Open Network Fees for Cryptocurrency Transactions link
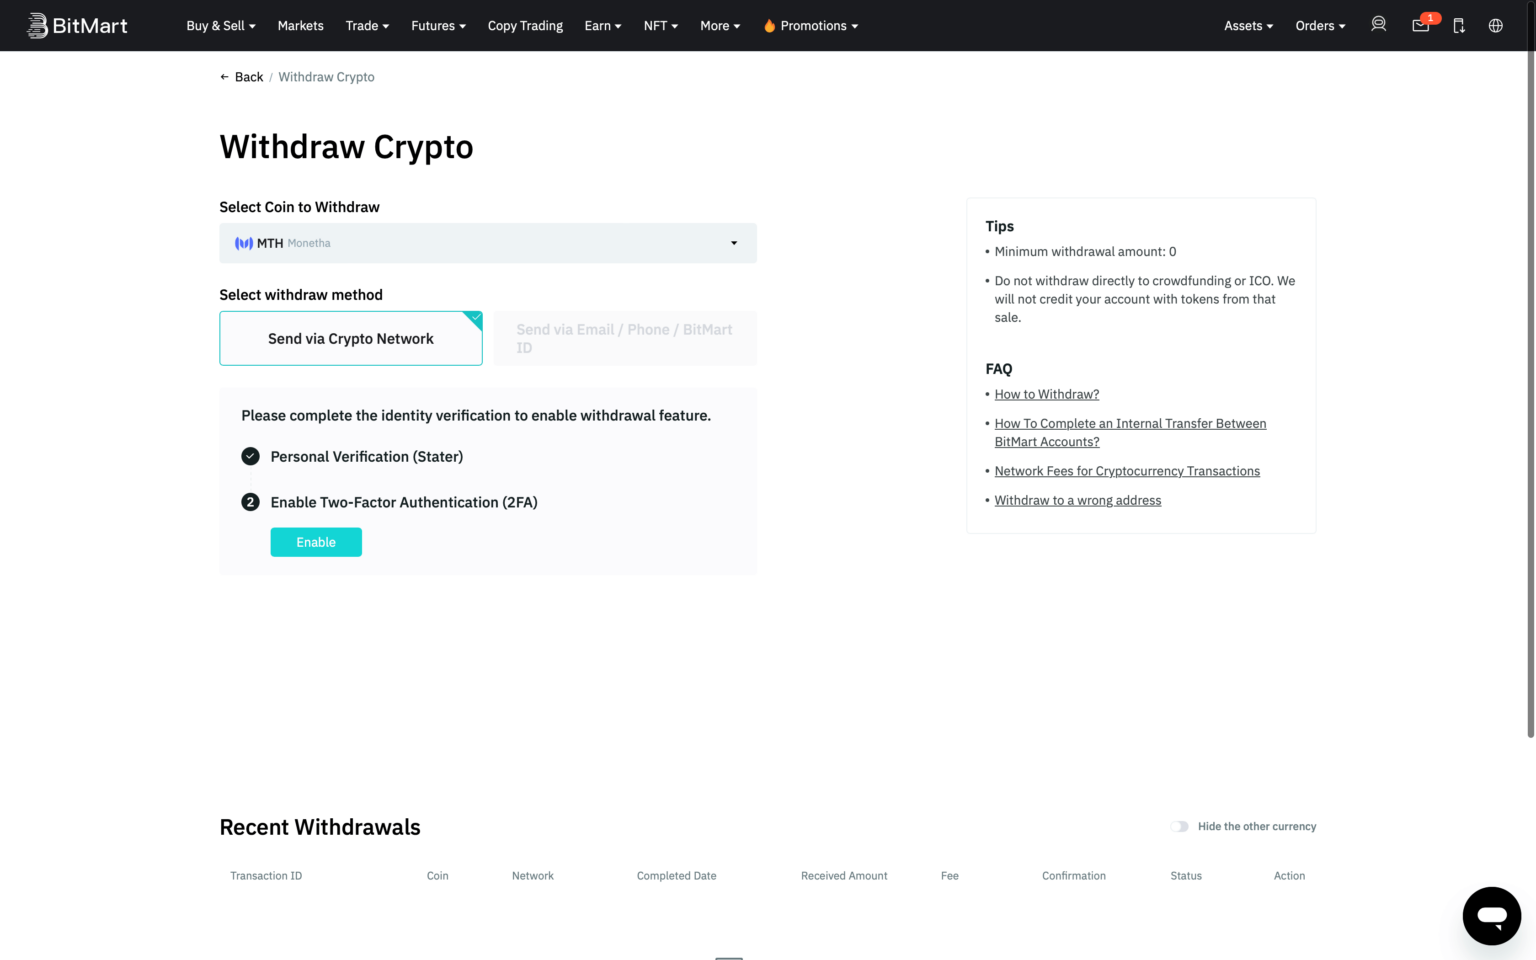This screenshot has height=960, width=1536. pyautogui.click(x=1127, y=471)
